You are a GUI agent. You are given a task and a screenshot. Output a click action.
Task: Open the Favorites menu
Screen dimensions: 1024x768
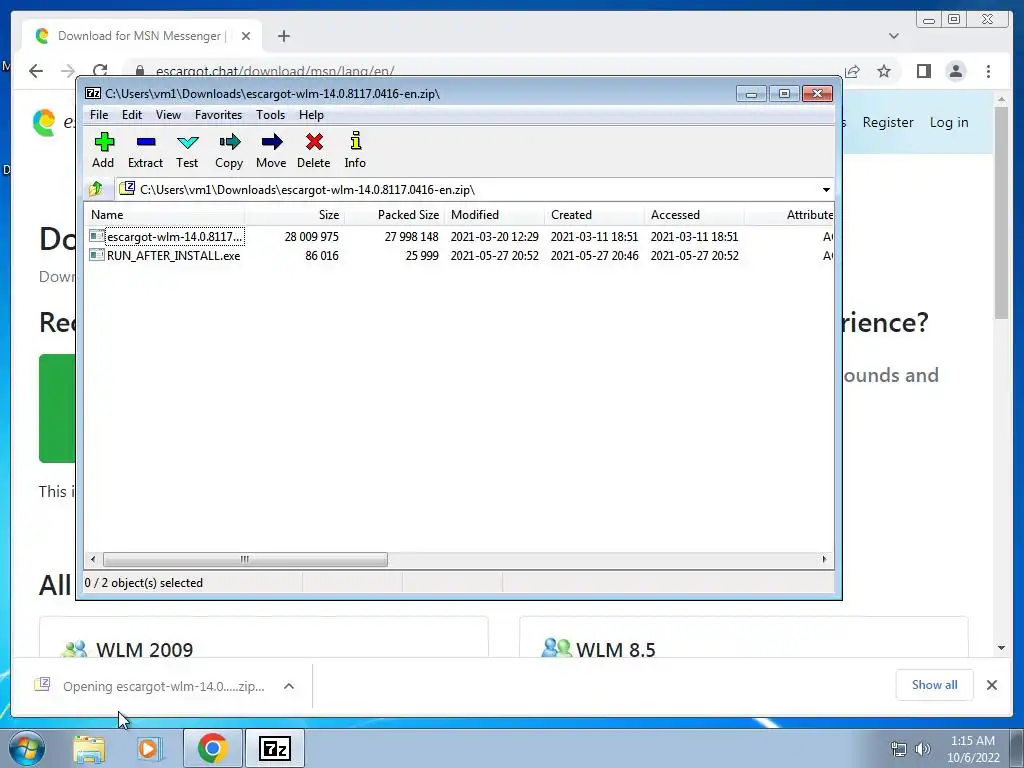tap(218, 115)
